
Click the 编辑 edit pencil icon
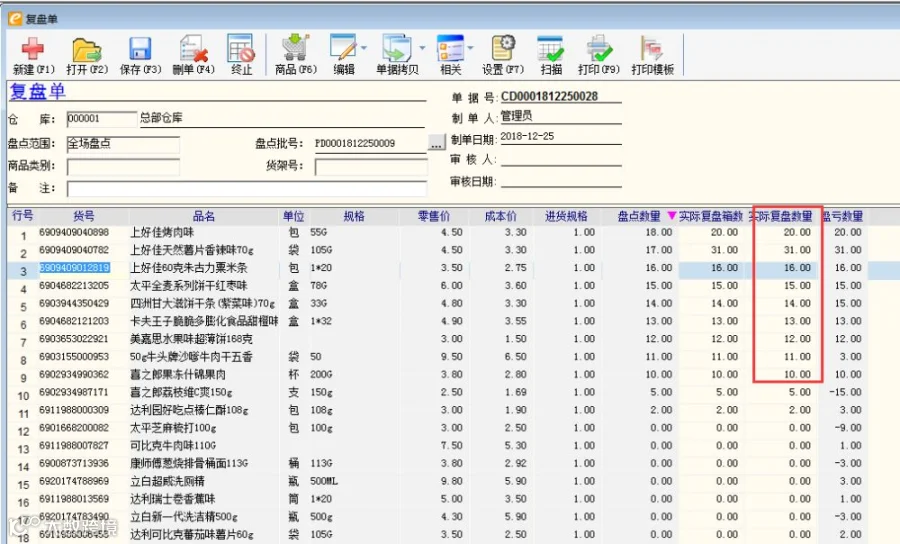point(343,48)
